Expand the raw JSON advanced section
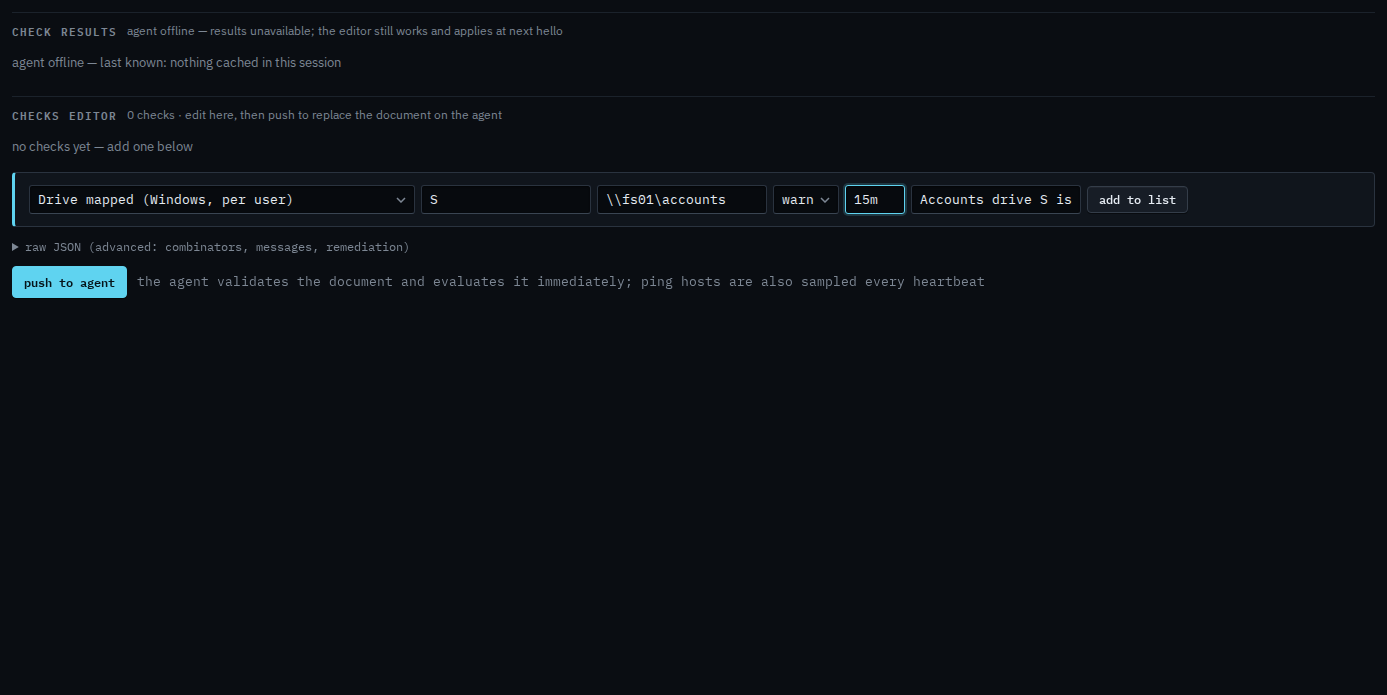 click(x=211, y=247)
